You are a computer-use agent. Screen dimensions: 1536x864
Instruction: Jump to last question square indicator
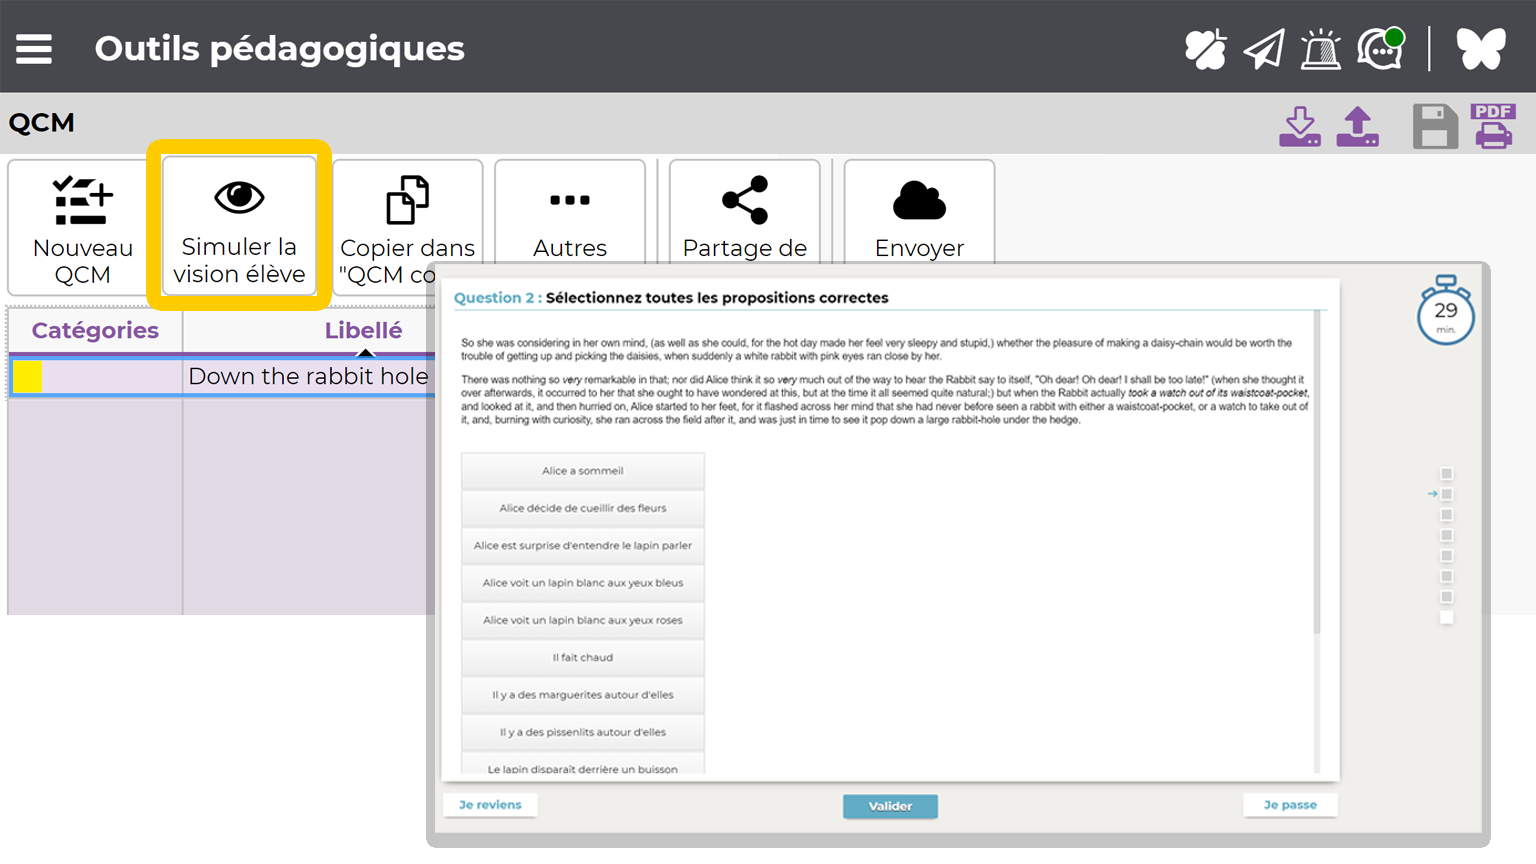(x=1446, y=617)
